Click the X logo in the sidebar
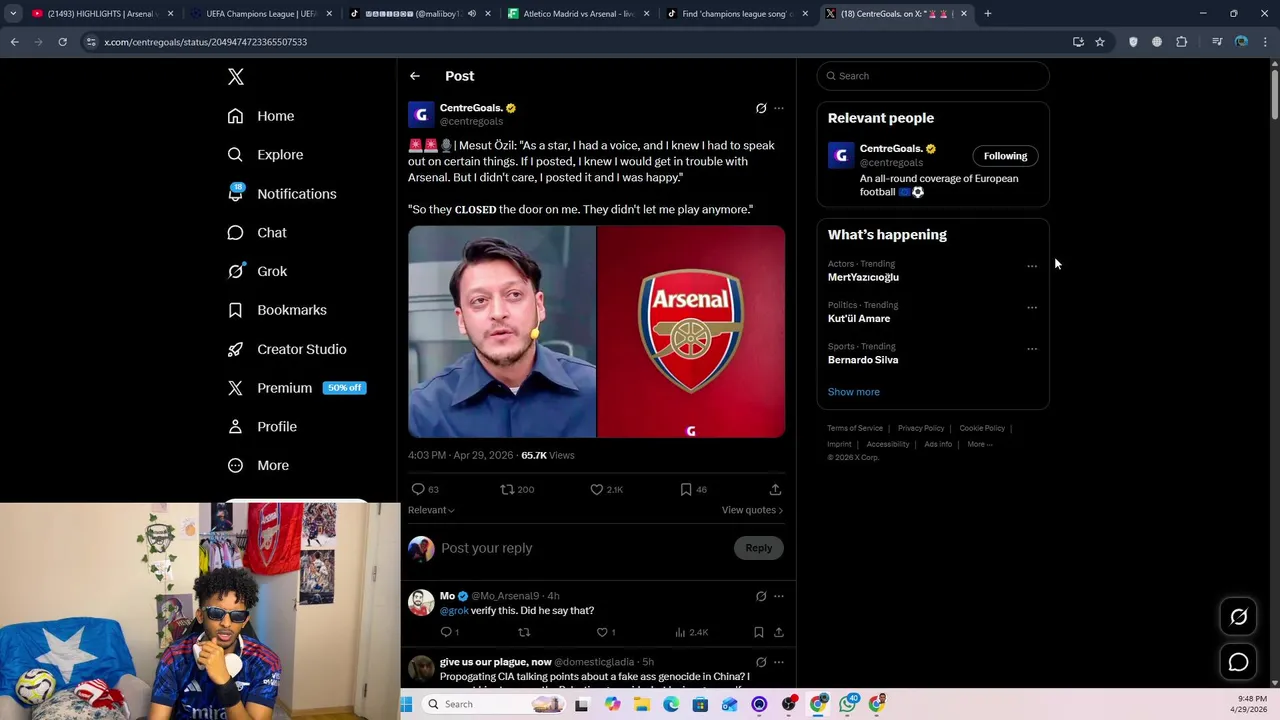 [x=235, y=77]
